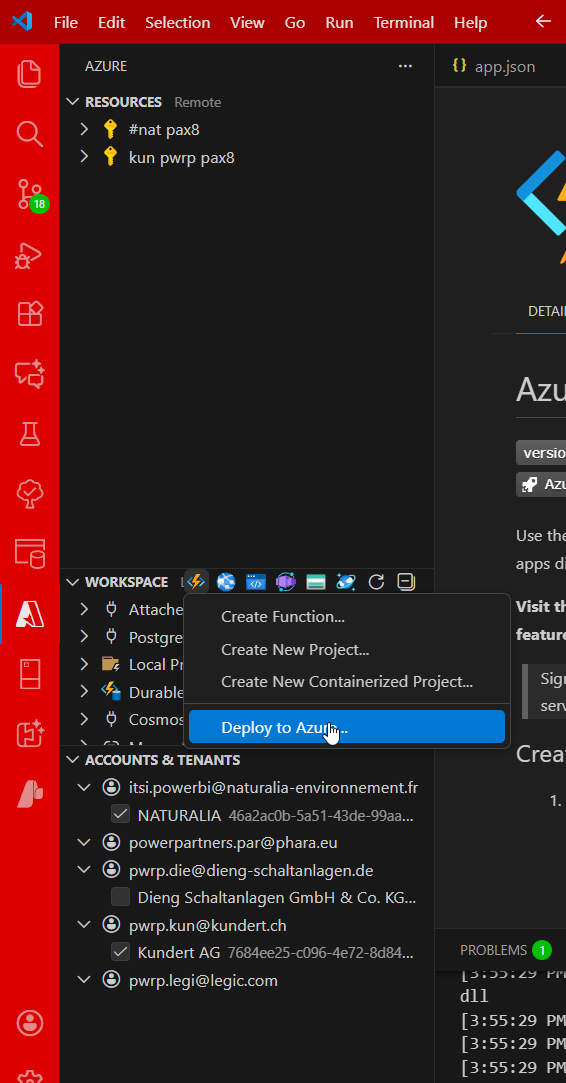Collapse the pwrp.kun@kundert.ch account
The width and height of the screenshot is (566, 1083).
(84, 925)
